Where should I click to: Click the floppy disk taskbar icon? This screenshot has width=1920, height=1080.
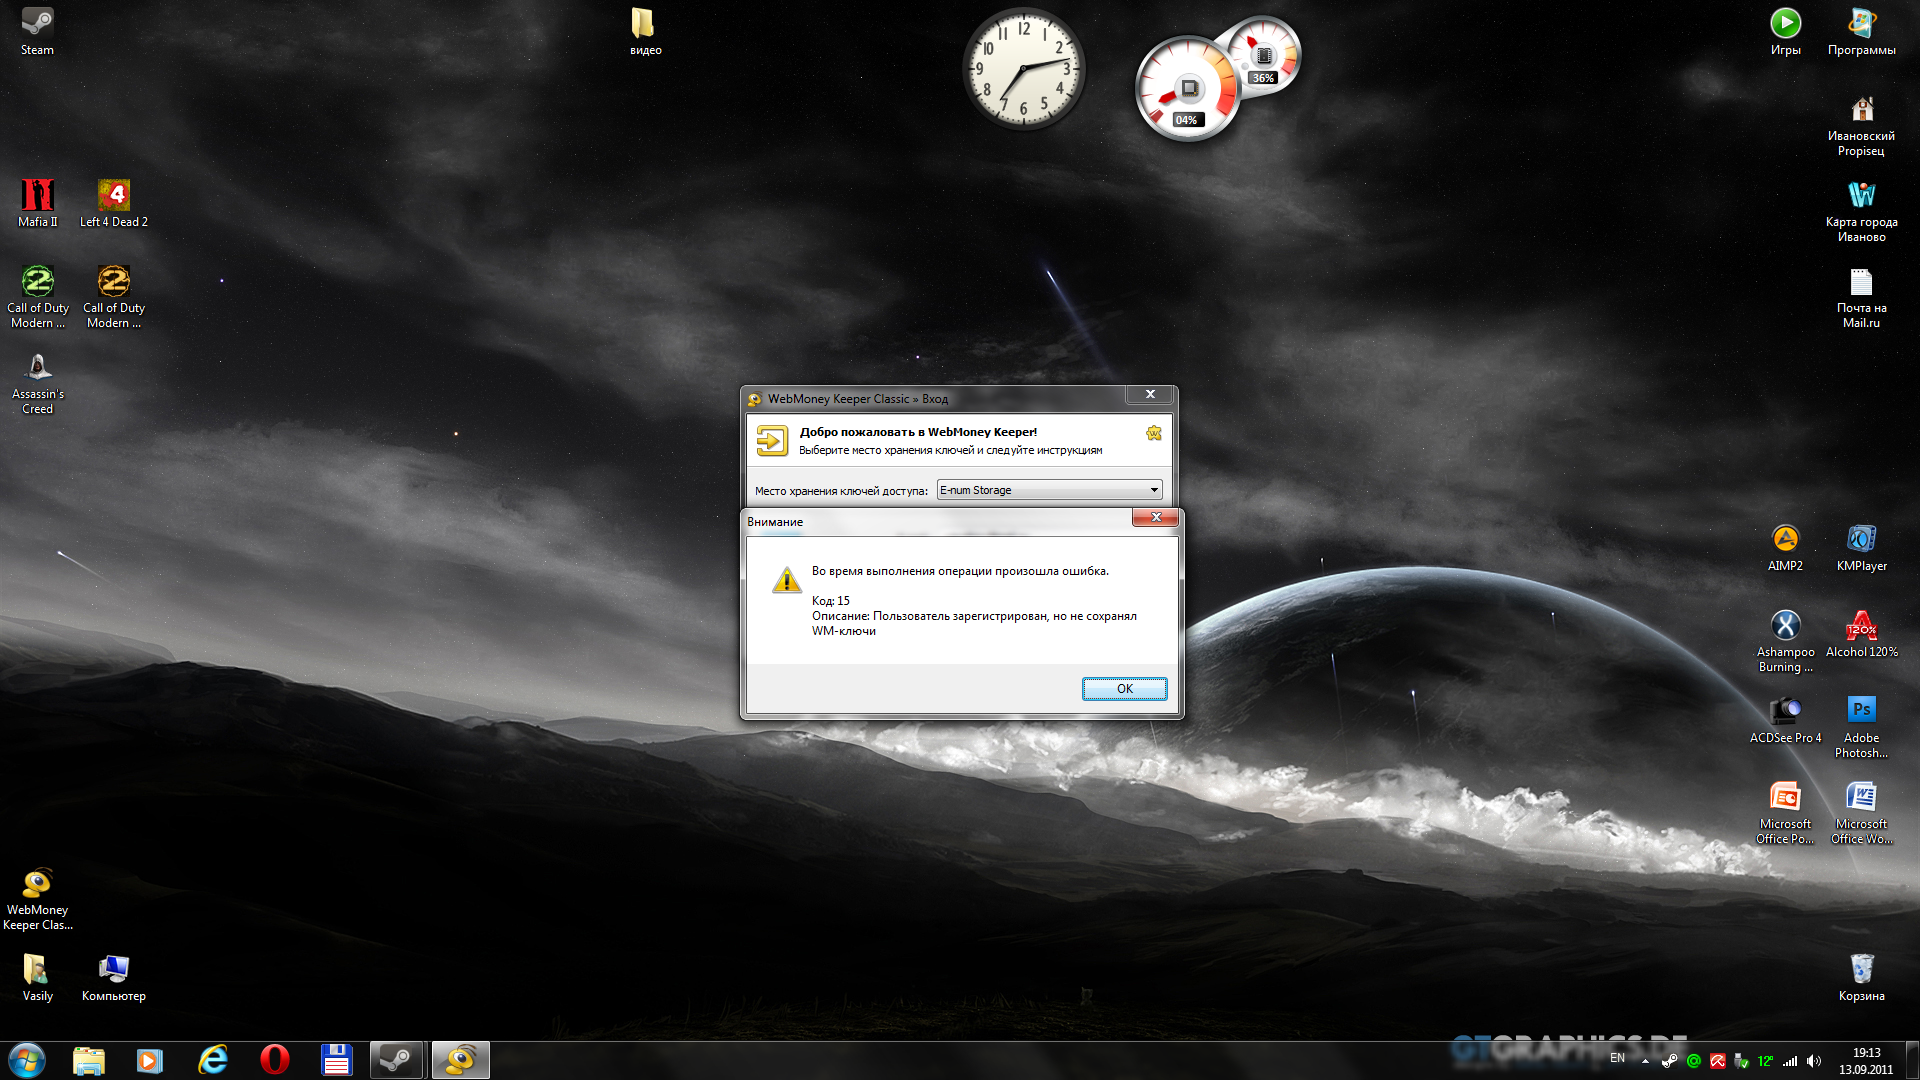click(336, 1060)
